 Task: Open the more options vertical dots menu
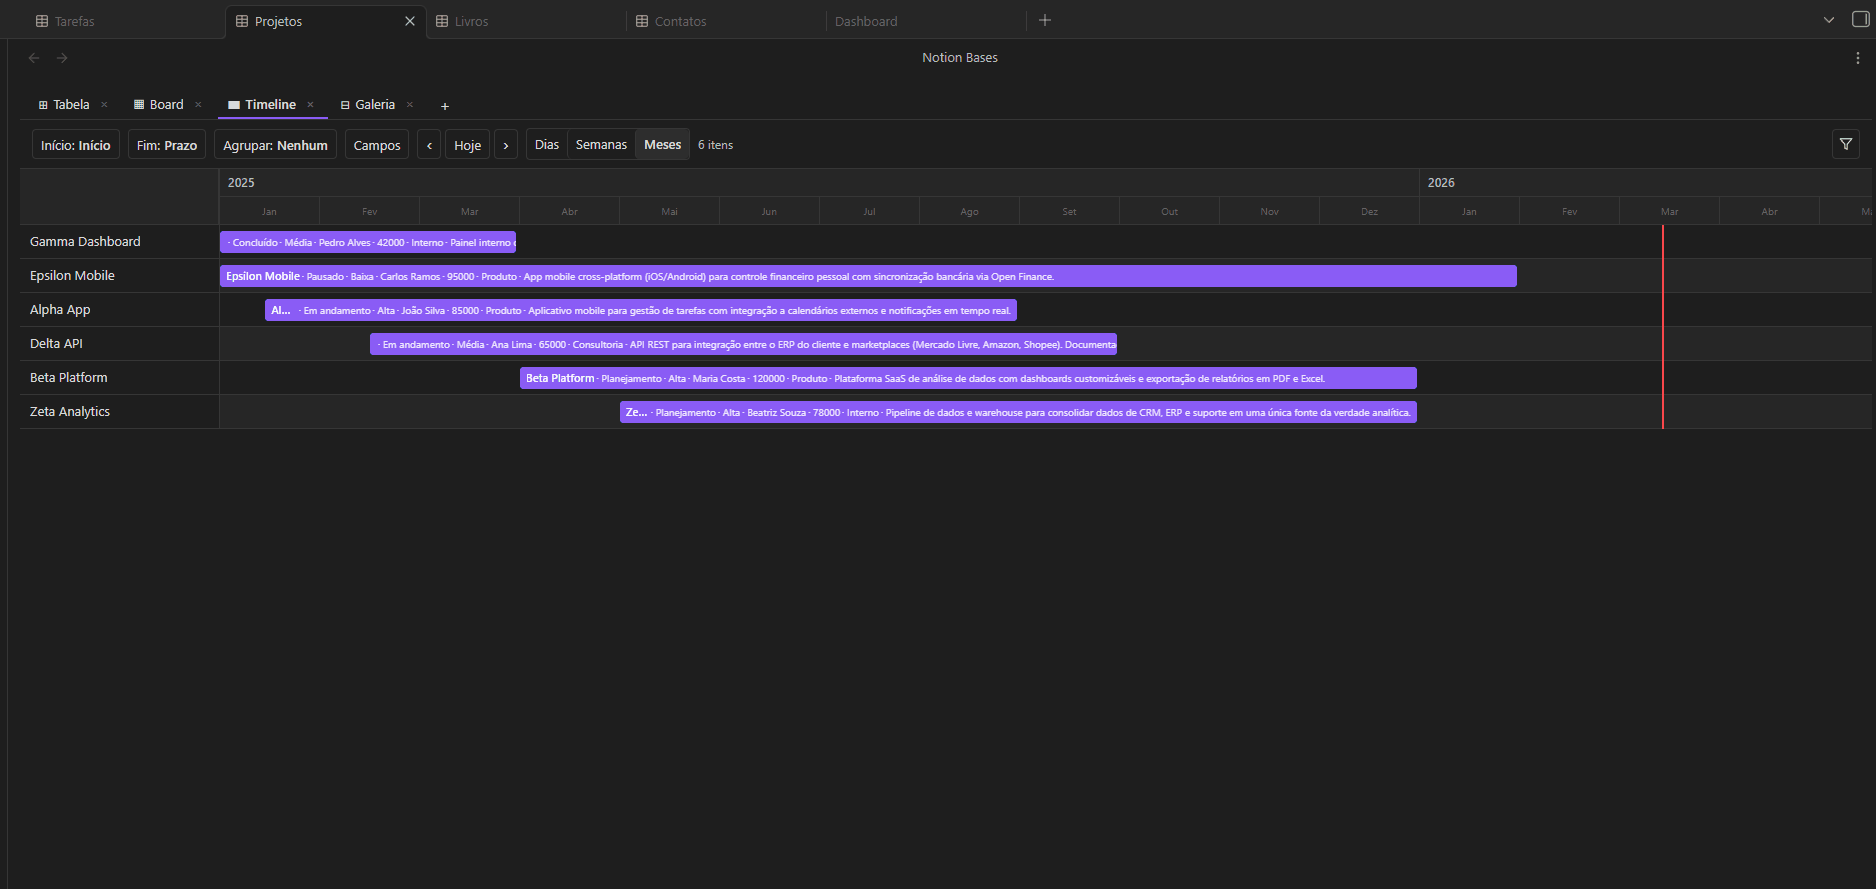tap(1858, 58)
